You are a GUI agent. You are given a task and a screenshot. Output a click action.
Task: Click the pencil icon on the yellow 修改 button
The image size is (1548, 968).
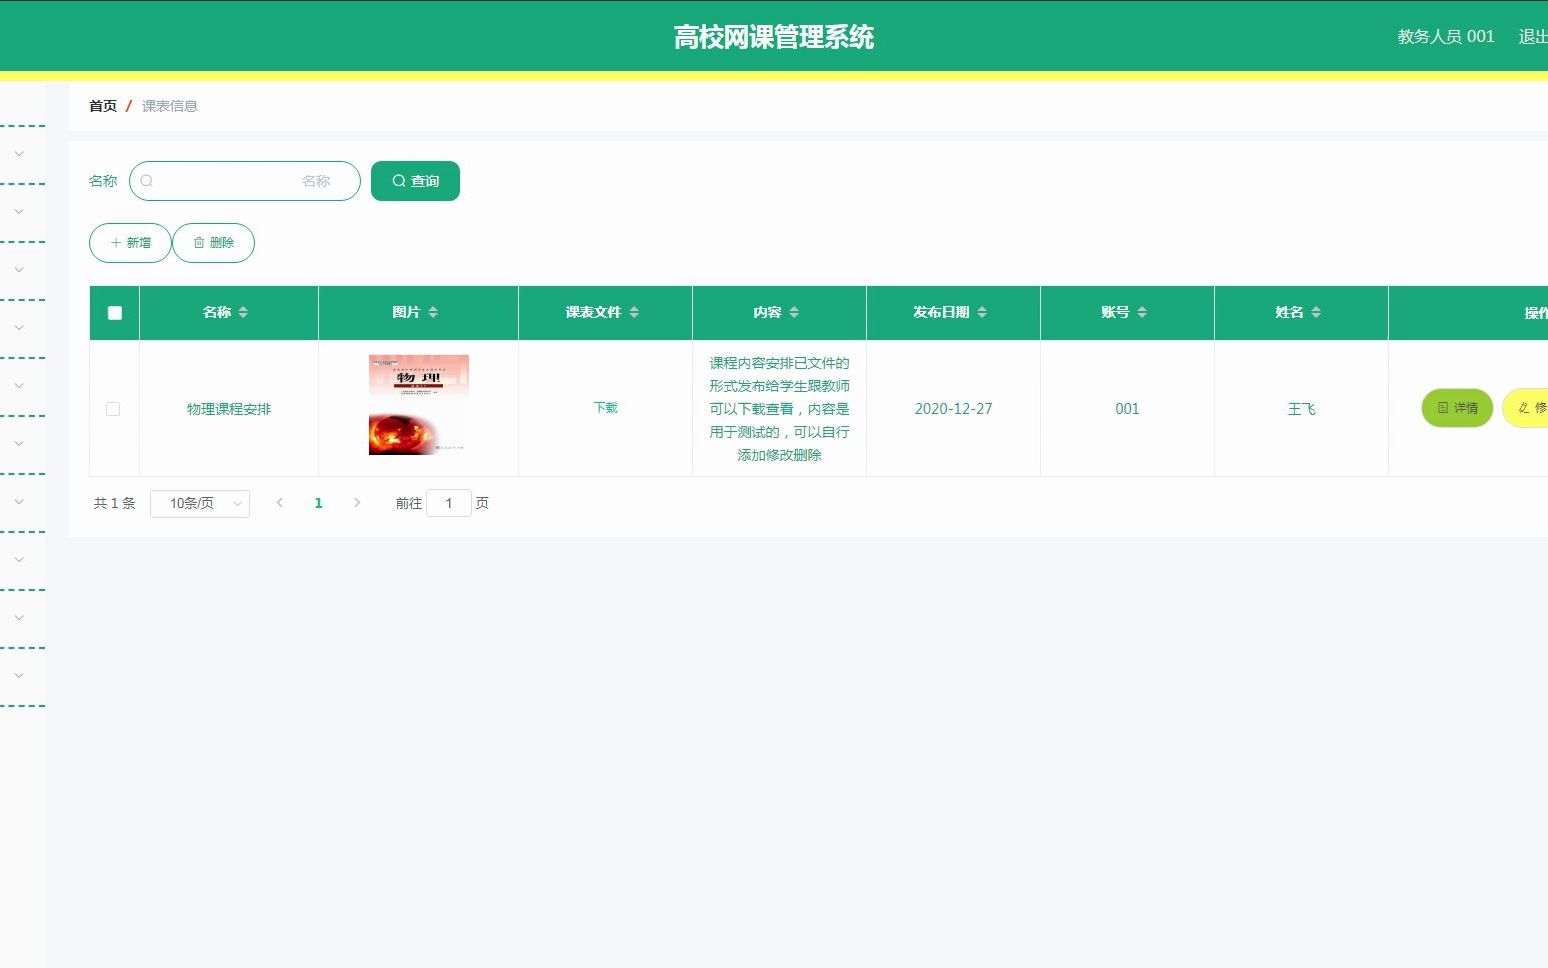(1522, 408)
